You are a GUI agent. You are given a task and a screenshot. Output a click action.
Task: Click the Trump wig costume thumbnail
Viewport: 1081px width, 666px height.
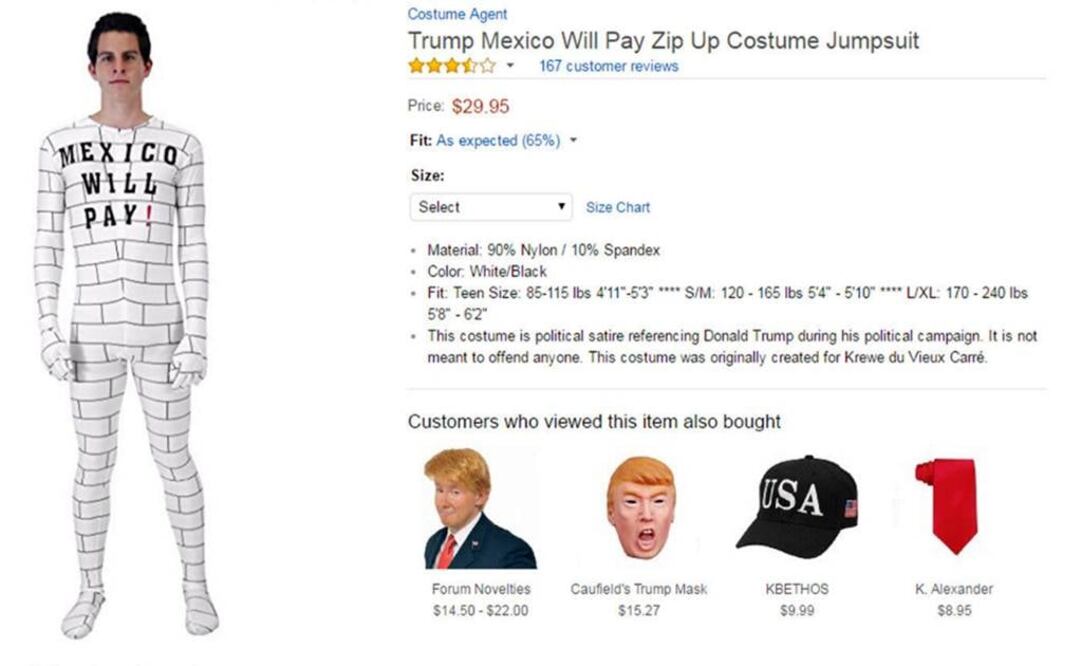coord(476,510)
